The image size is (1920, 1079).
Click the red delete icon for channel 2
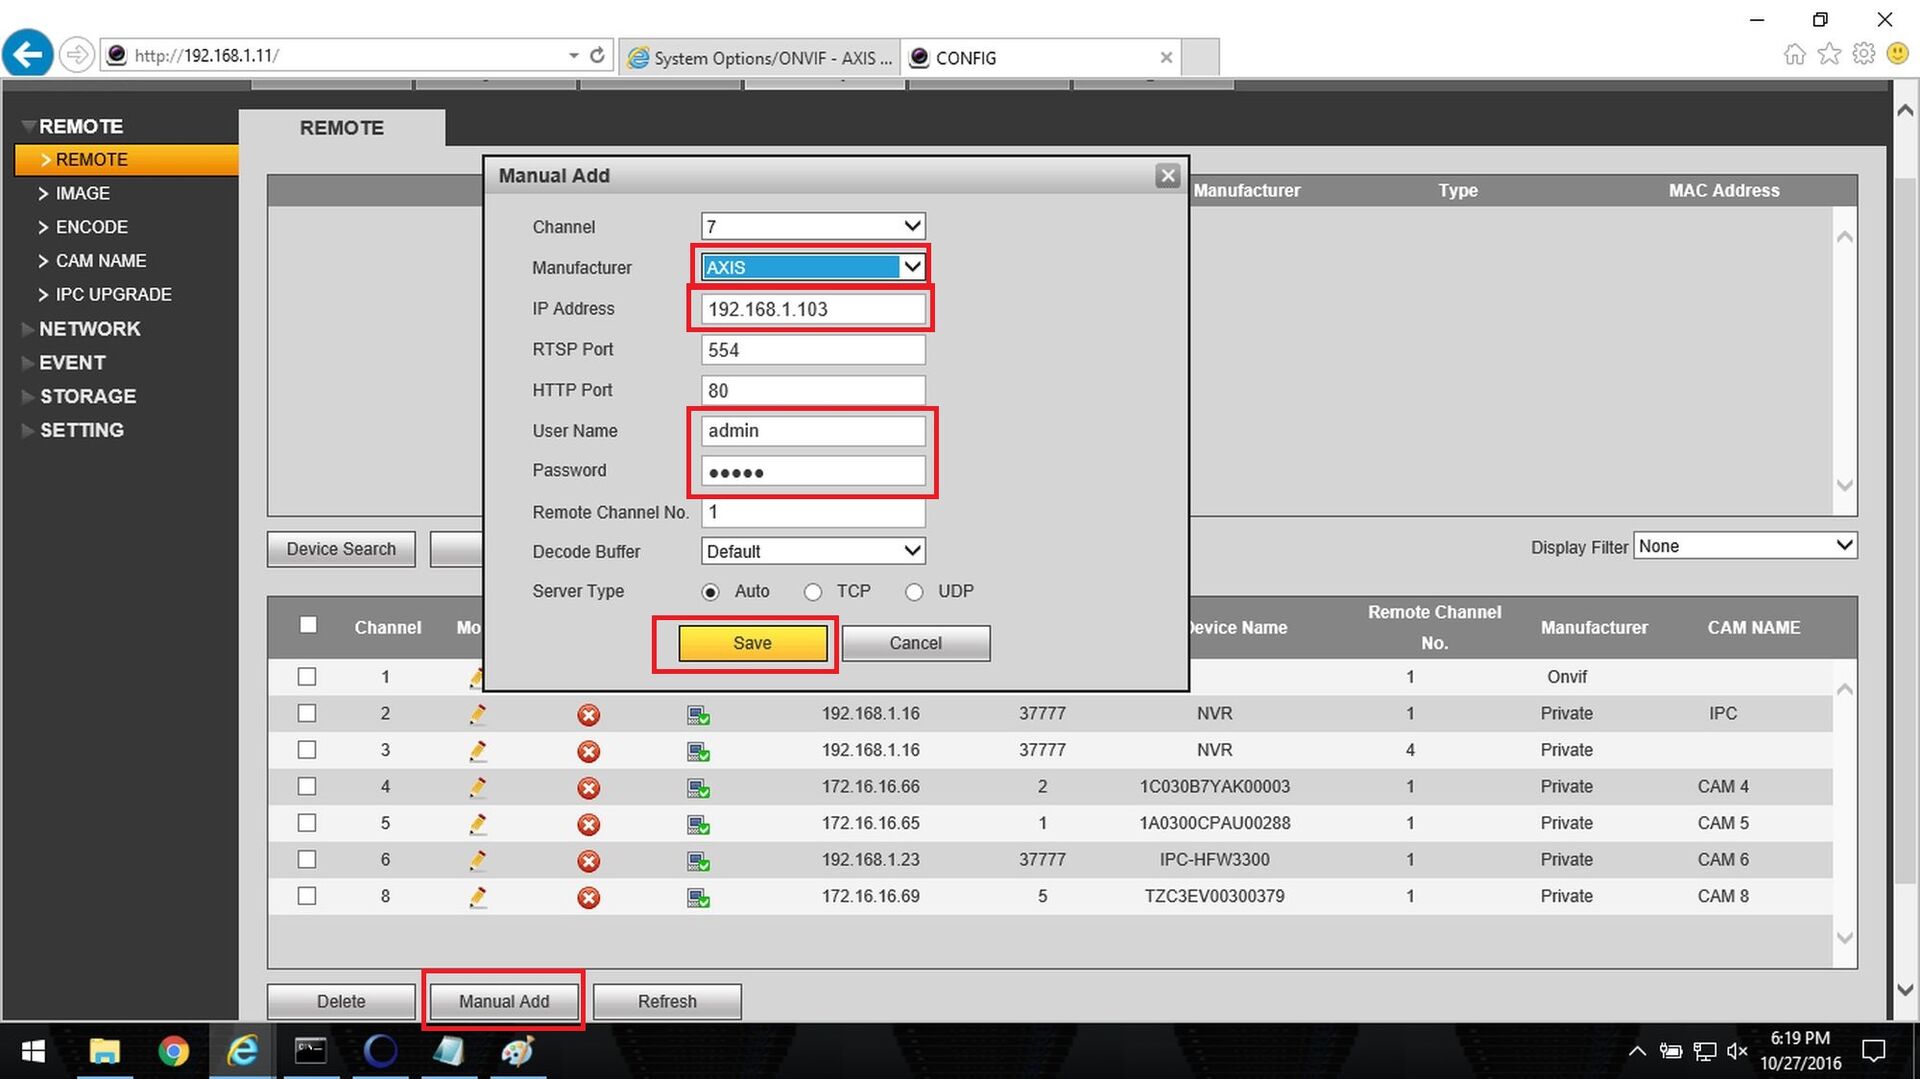pos(589,715)
